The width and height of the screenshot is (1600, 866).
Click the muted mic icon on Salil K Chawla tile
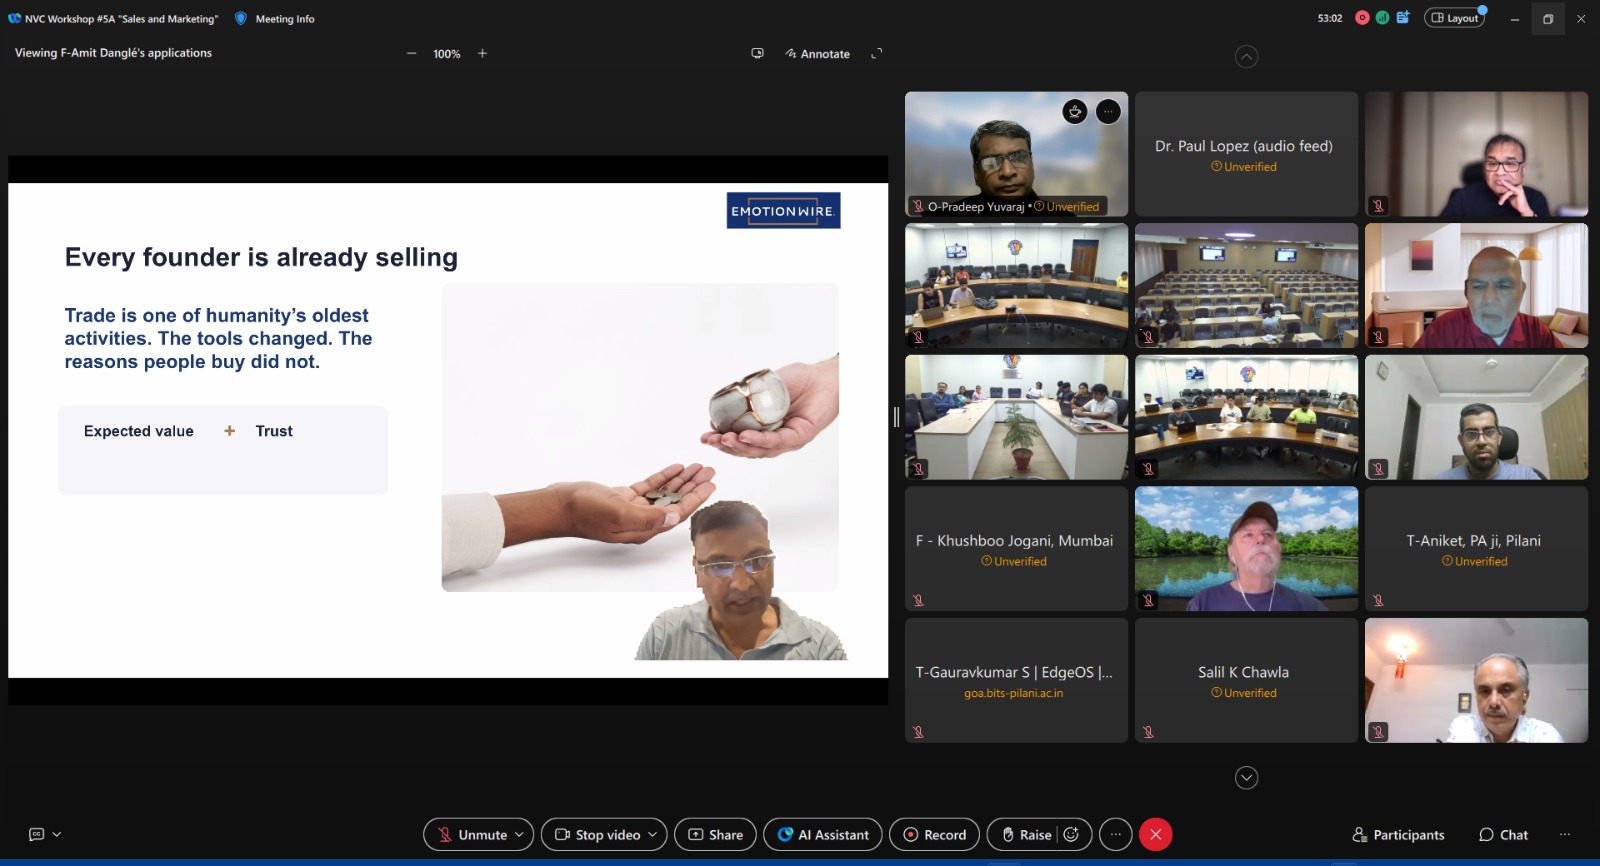tap(1148, 732)
